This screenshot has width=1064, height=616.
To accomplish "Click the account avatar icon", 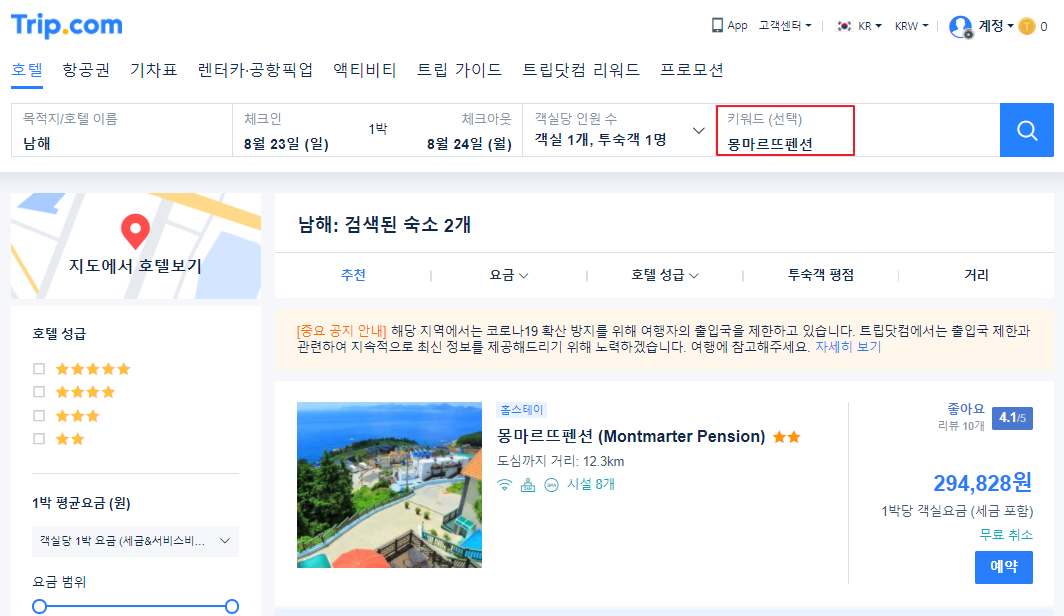I will 960,26.
